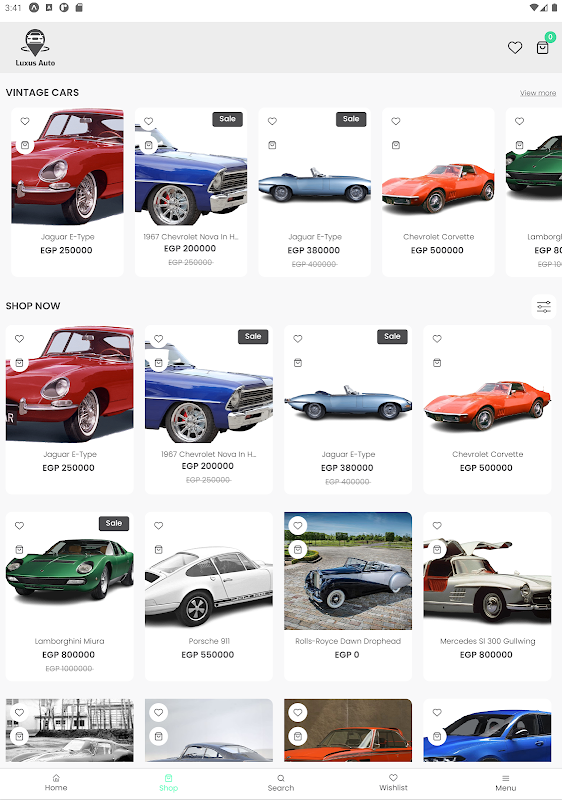Add Vintage Cars Chevrolet Corvette to cart
562x800 pixels.
click(396, 145)
